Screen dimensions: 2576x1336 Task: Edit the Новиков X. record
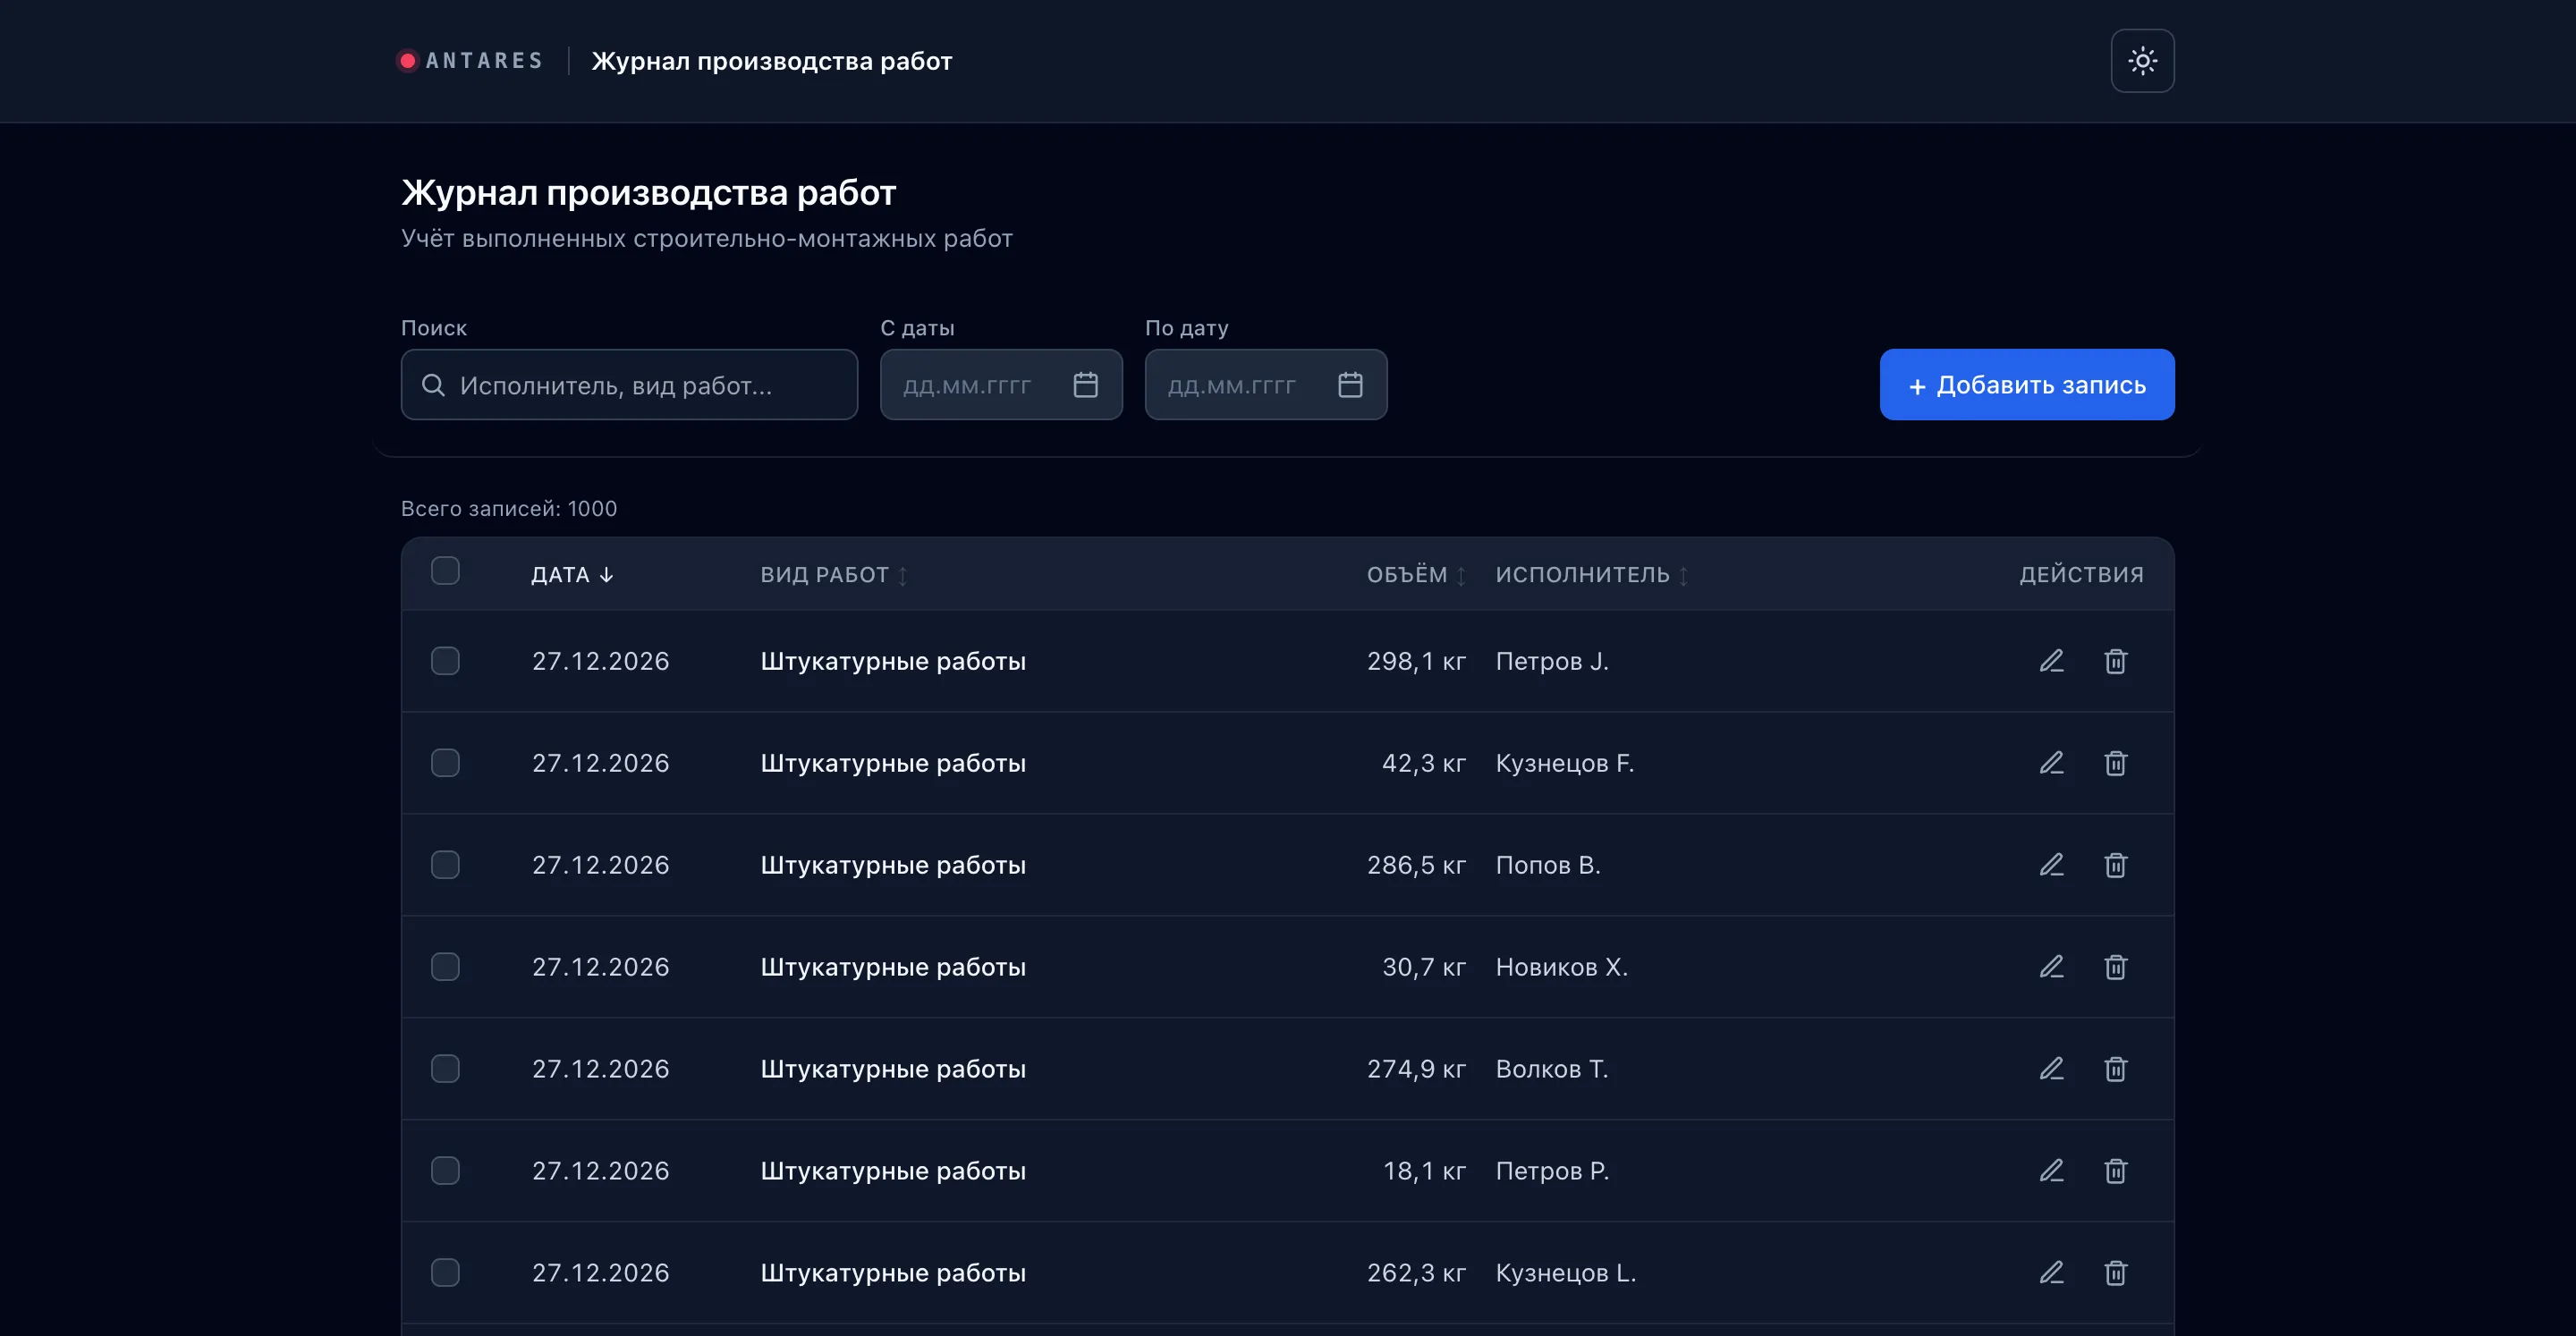click(x=2052, y=967)
